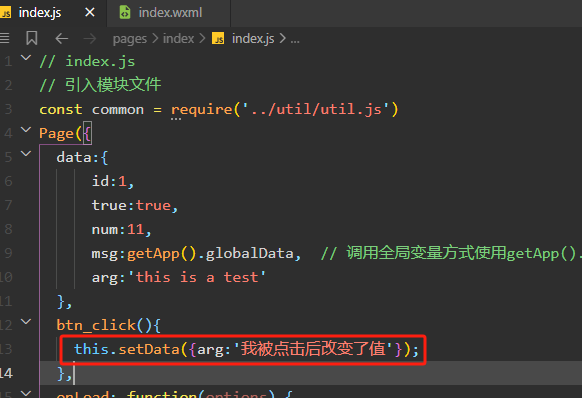582x398 pixels.
Task: Click the globalData identifier
Action: click(249, 253)
